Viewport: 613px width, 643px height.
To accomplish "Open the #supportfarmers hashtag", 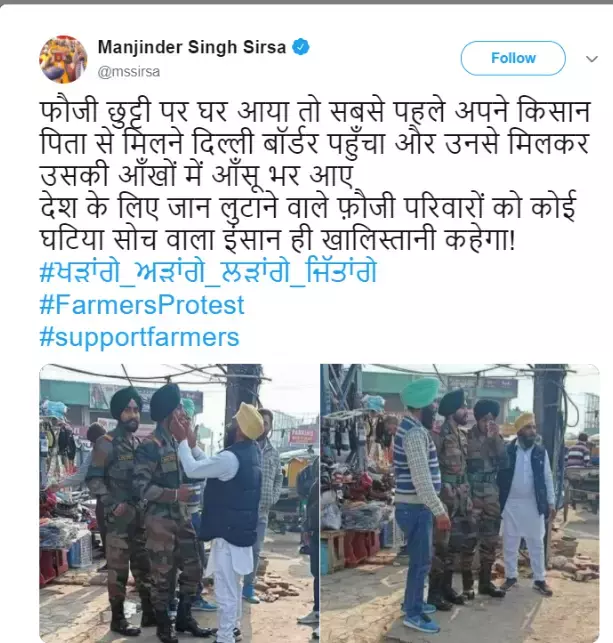I will pos(139,337).
